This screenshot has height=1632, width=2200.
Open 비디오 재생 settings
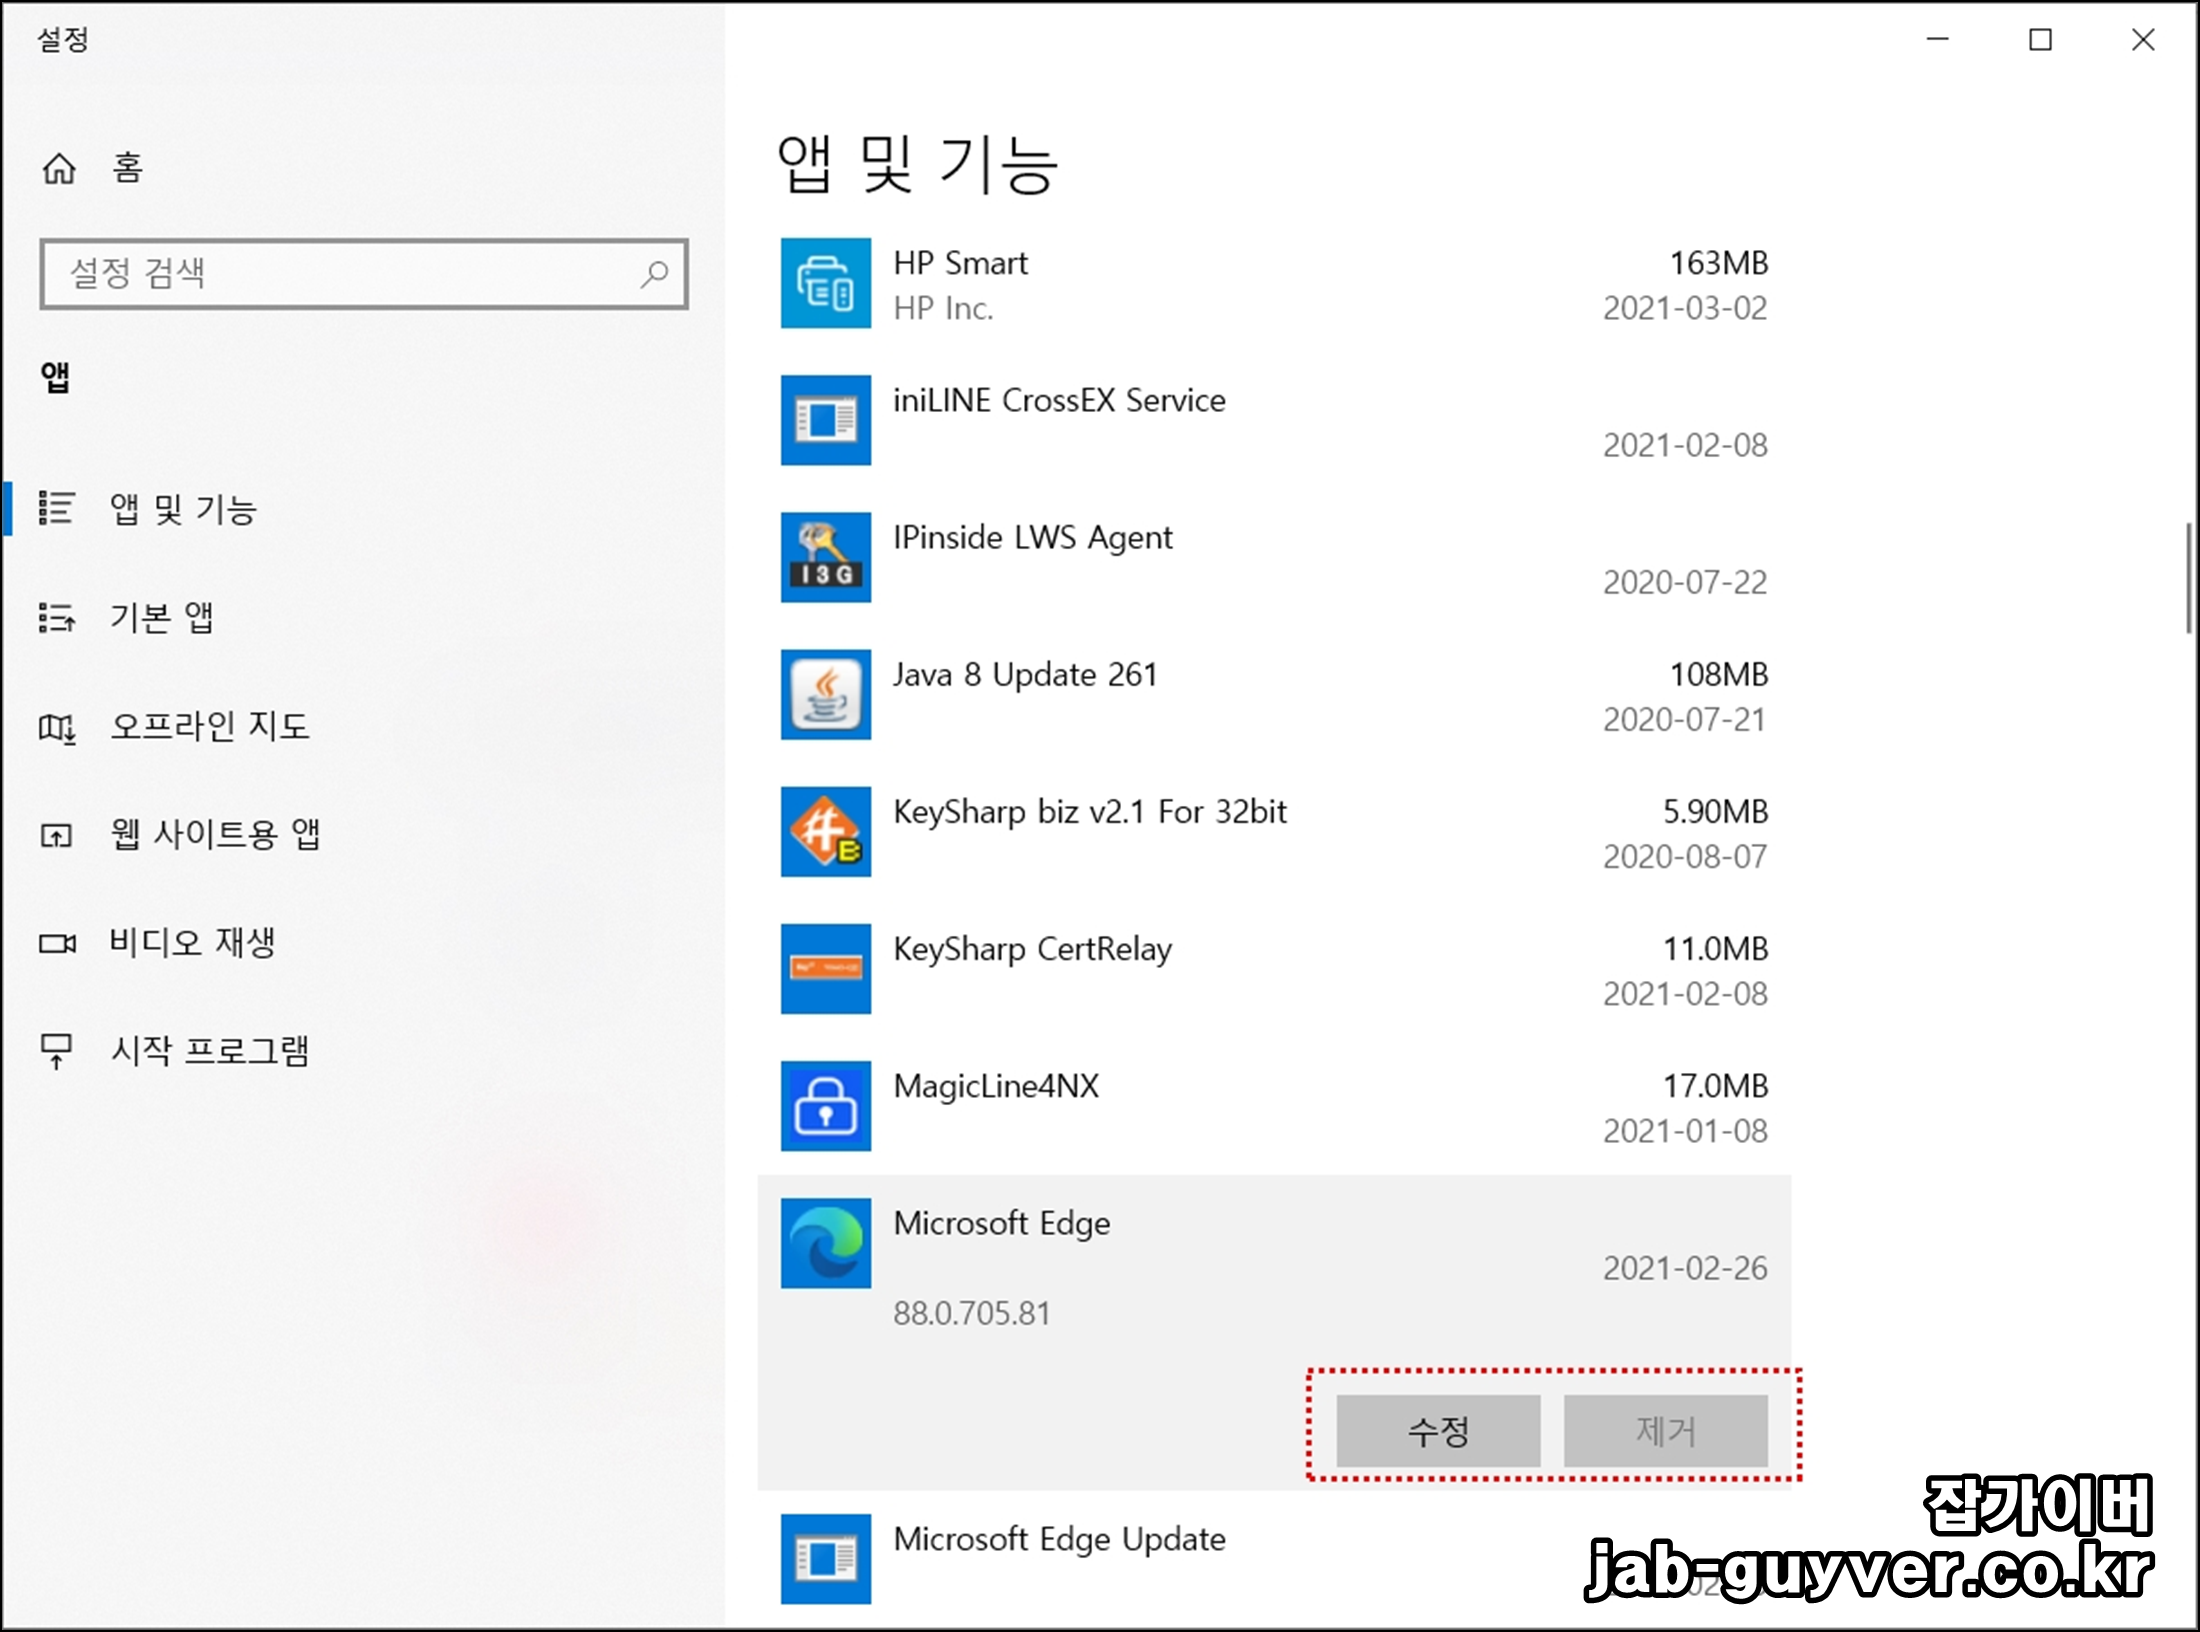click(191, 942)
